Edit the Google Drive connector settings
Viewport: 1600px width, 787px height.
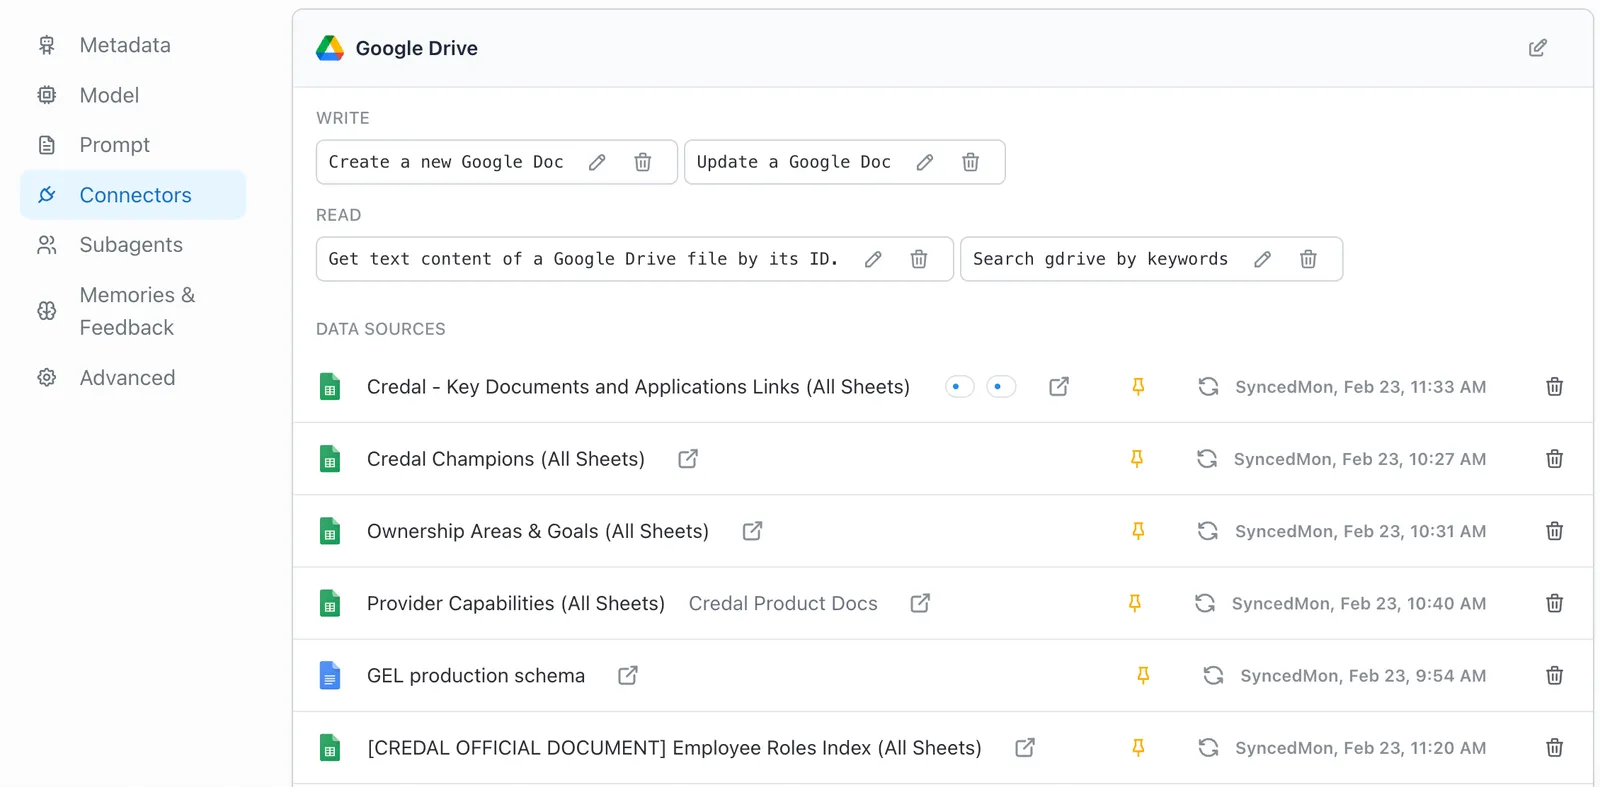tap(1537, 48)
